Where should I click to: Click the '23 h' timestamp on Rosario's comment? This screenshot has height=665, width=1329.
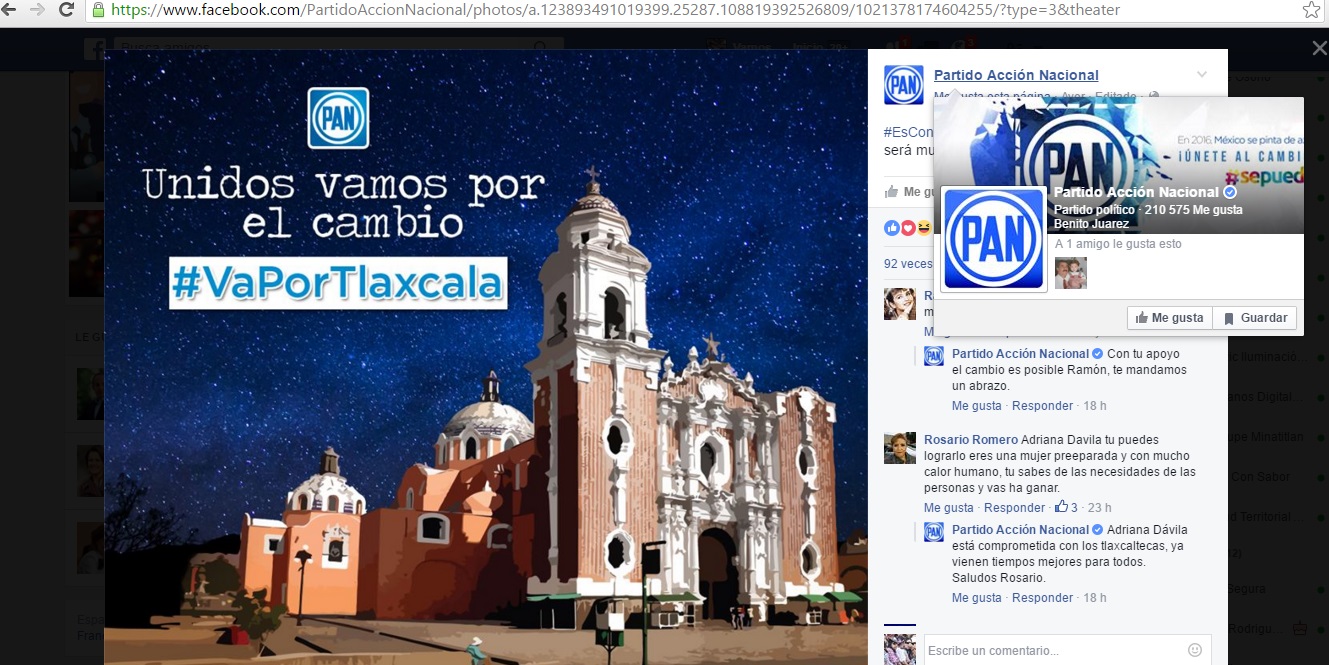(1099, 508)
